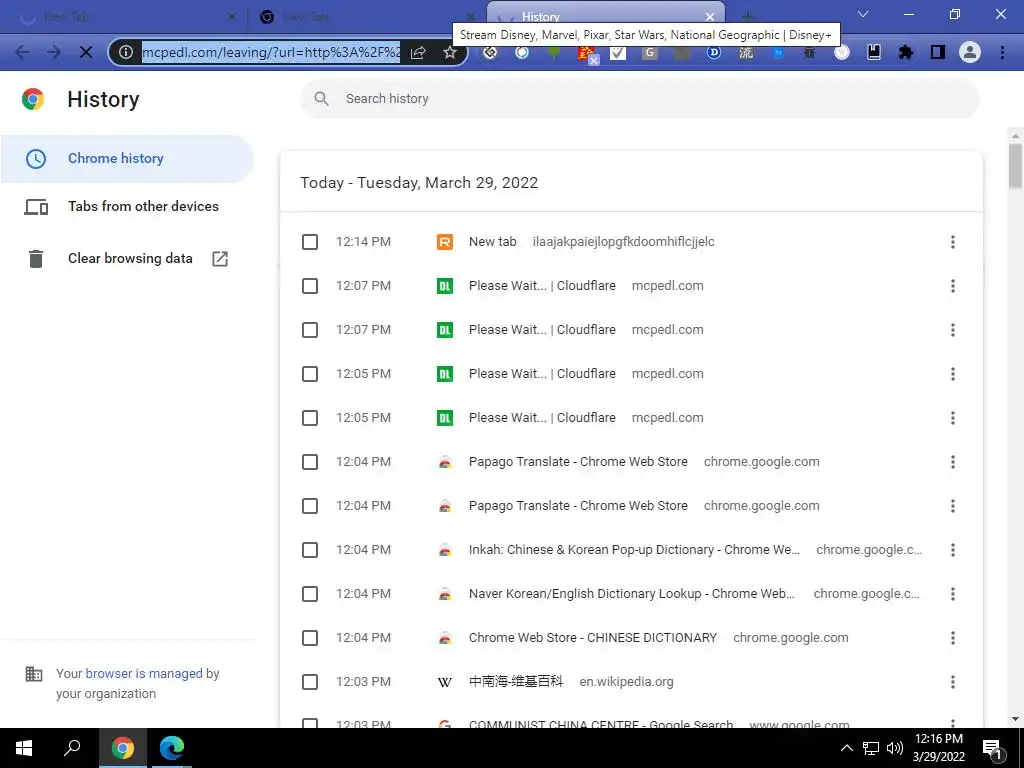
Task: Click the bookmark-book extension icon
Action: point(874,52)
